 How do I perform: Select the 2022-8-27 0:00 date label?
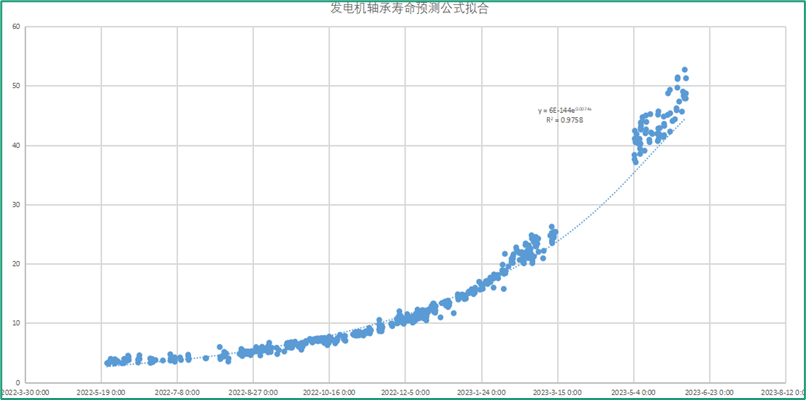[x=254, y=392]
